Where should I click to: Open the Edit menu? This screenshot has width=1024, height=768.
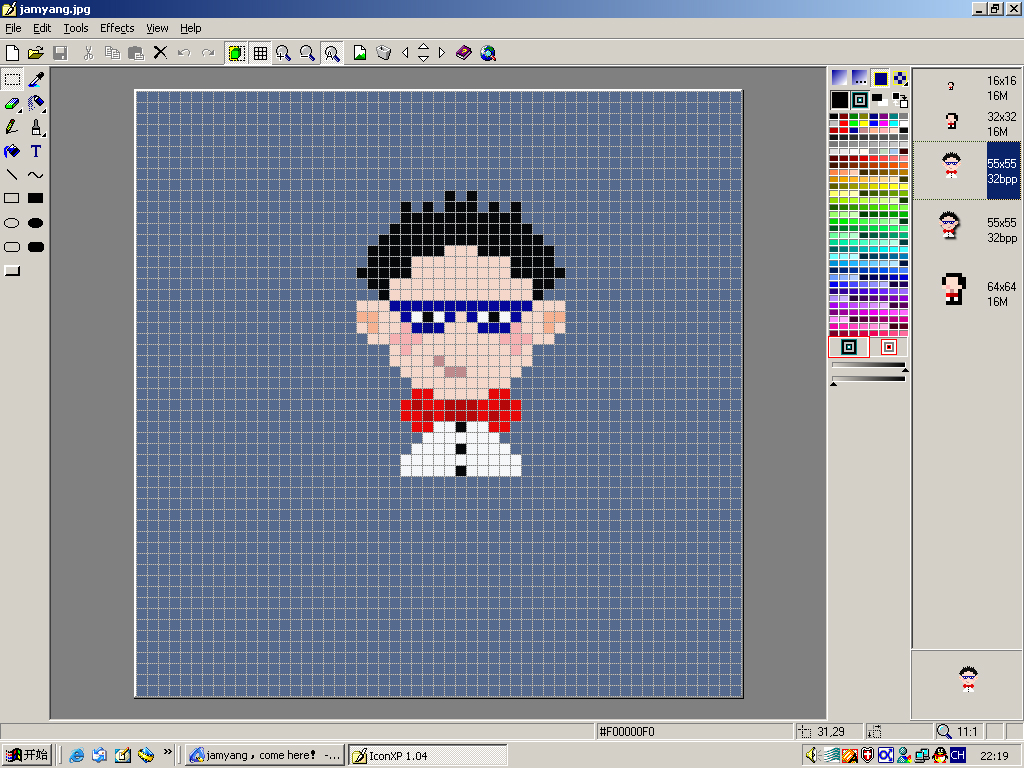42,28
